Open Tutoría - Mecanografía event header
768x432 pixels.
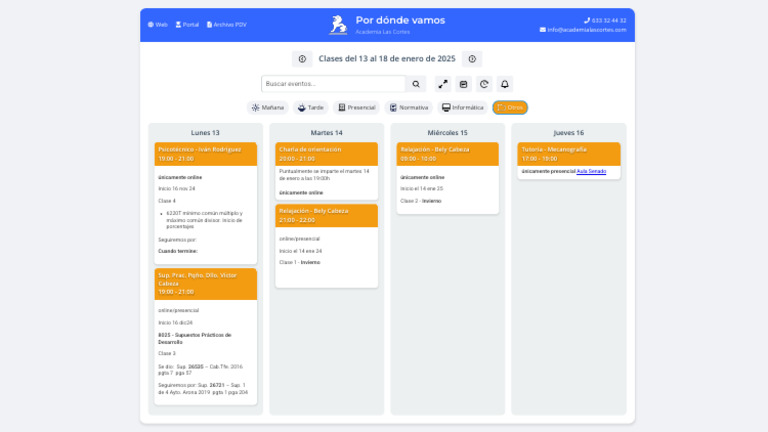coord(569,154)
